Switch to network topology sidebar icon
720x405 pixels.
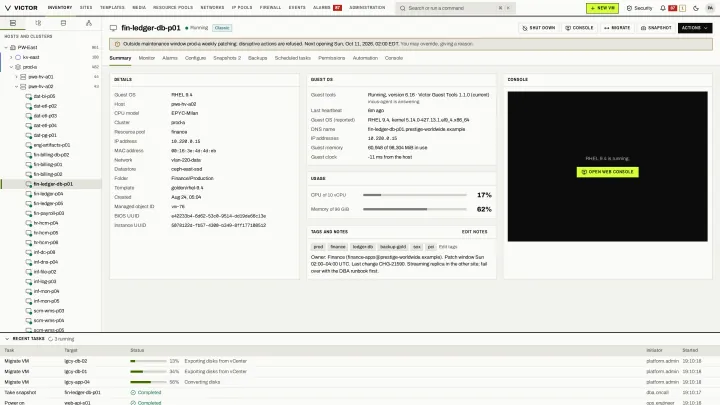[89, 23]
